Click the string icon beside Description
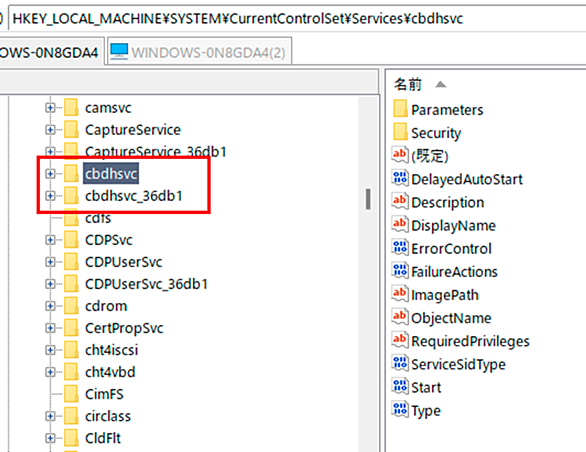The image size is (586, 452). [400, 202]
